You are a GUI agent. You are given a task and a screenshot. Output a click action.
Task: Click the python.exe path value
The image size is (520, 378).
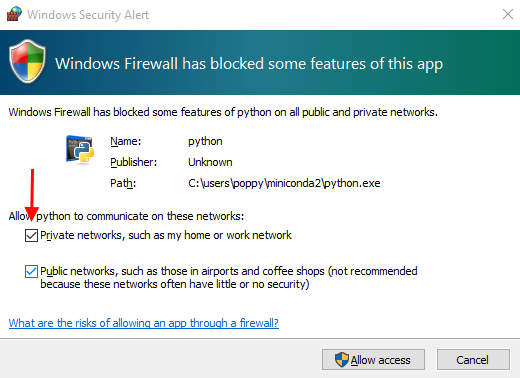[284, 183]
